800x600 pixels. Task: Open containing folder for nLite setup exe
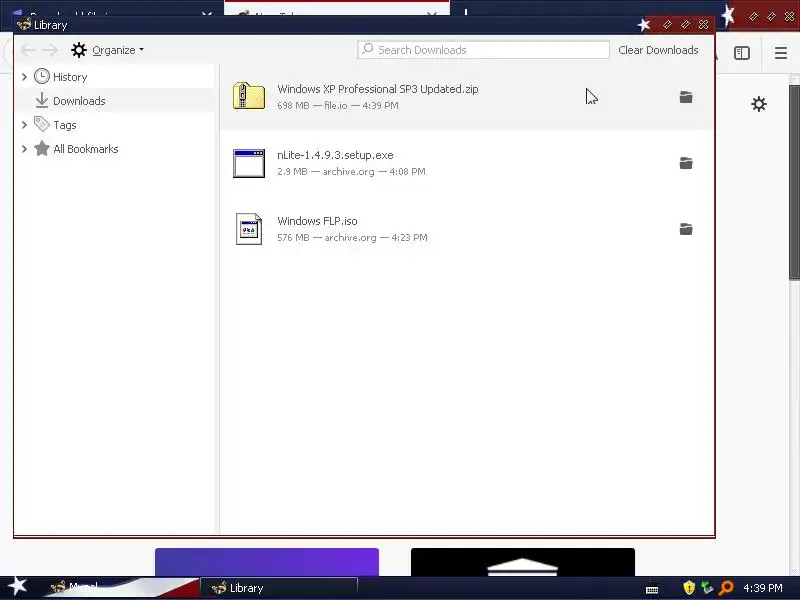[x=686, y=163]
